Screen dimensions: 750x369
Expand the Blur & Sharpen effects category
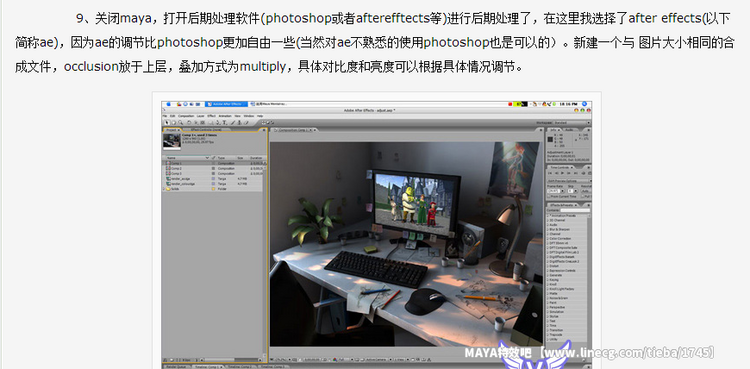click(561, 229)
